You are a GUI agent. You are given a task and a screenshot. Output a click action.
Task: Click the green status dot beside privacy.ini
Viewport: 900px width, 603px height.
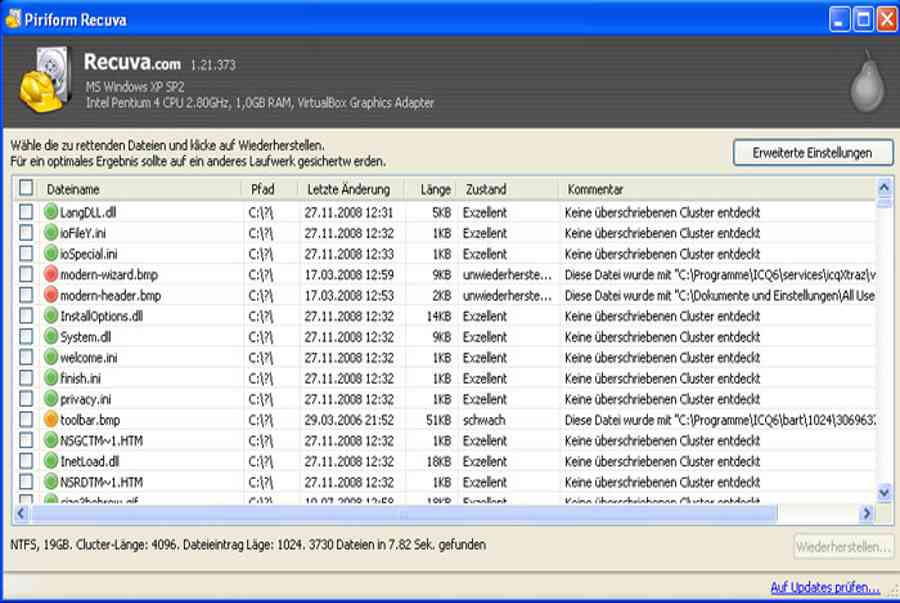[51, 399]
